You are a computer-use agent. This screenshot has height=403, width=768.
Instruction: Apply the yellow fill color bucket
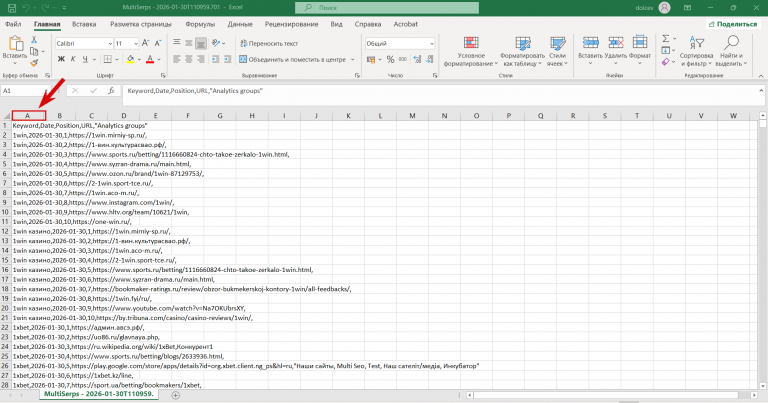[x=130, y=59]
